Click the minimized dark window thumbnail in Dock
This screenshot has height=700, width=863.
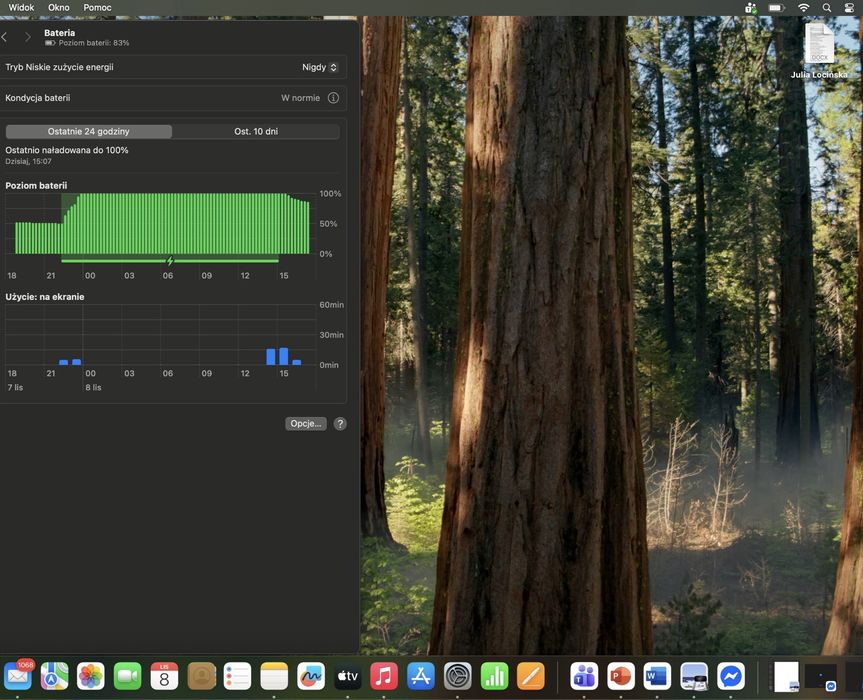point(821,676)
